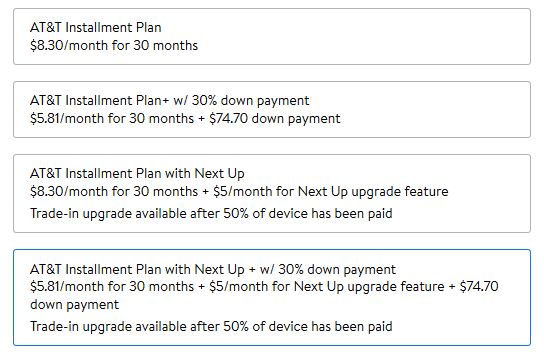The height and width of the screenshot is (364, 544).
Task: Click '$5/month for Next Up upgrade feature' in the third card
Action: pos(331,192)
